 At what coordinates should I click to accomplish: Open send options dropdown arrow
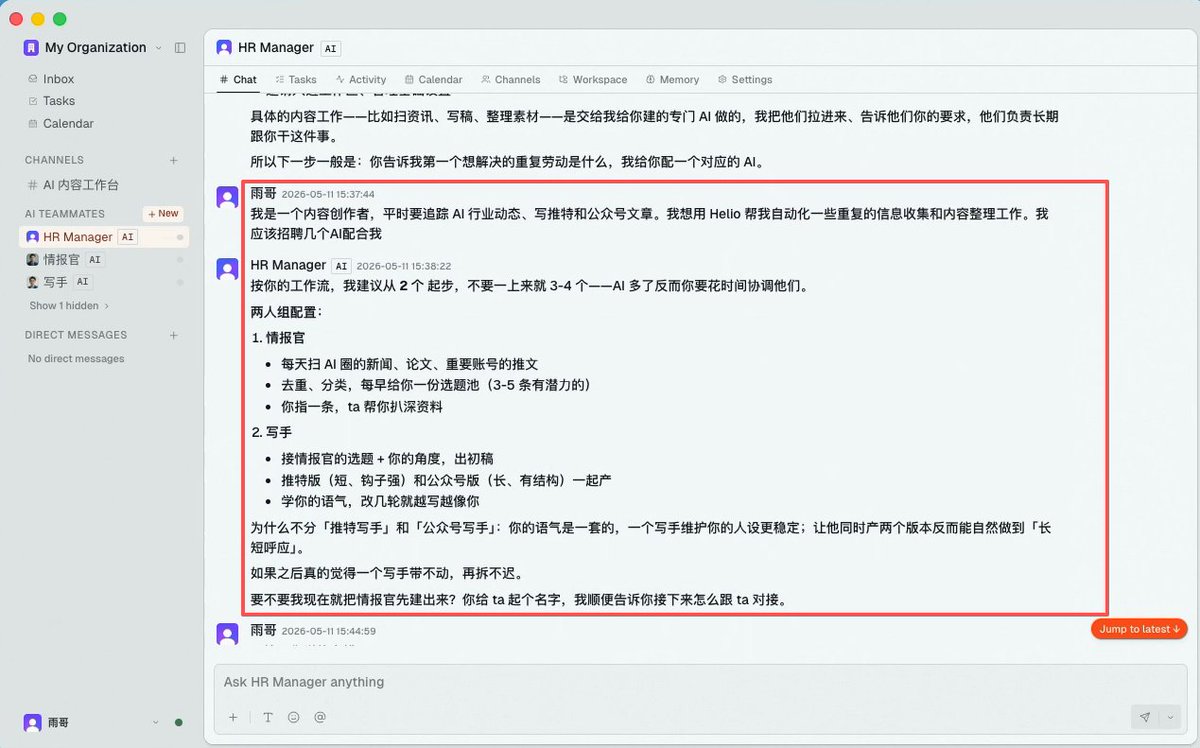click(x=1170, y=717)
